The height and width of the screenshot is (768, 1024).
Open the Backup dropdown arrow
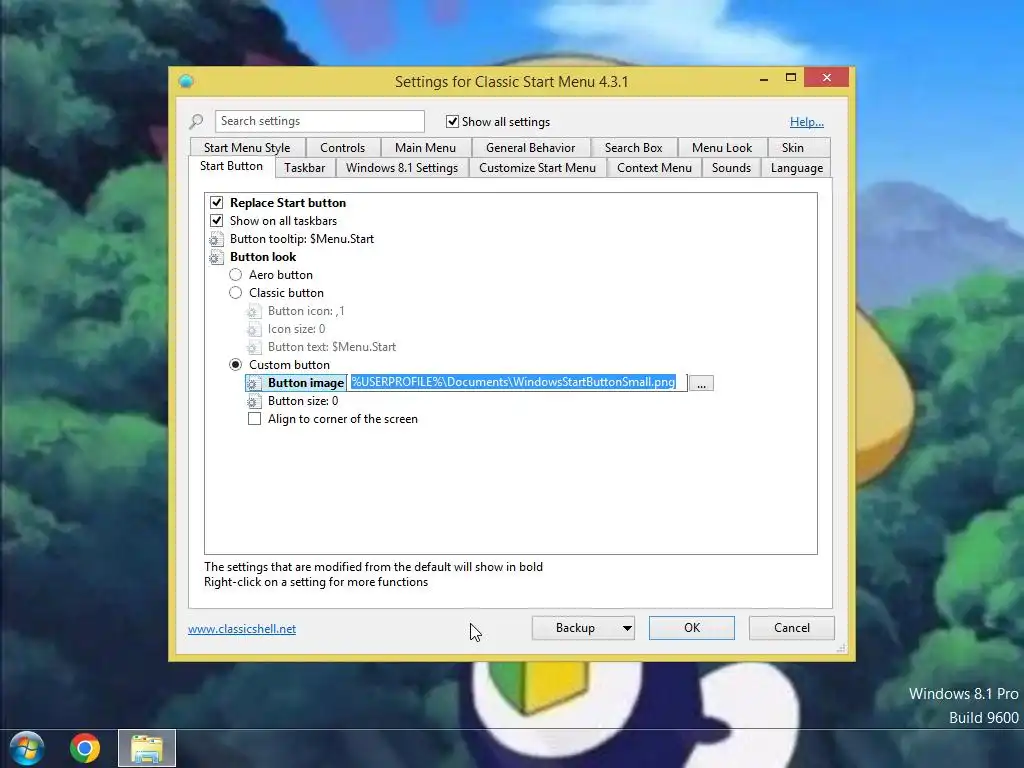point(626,628)
